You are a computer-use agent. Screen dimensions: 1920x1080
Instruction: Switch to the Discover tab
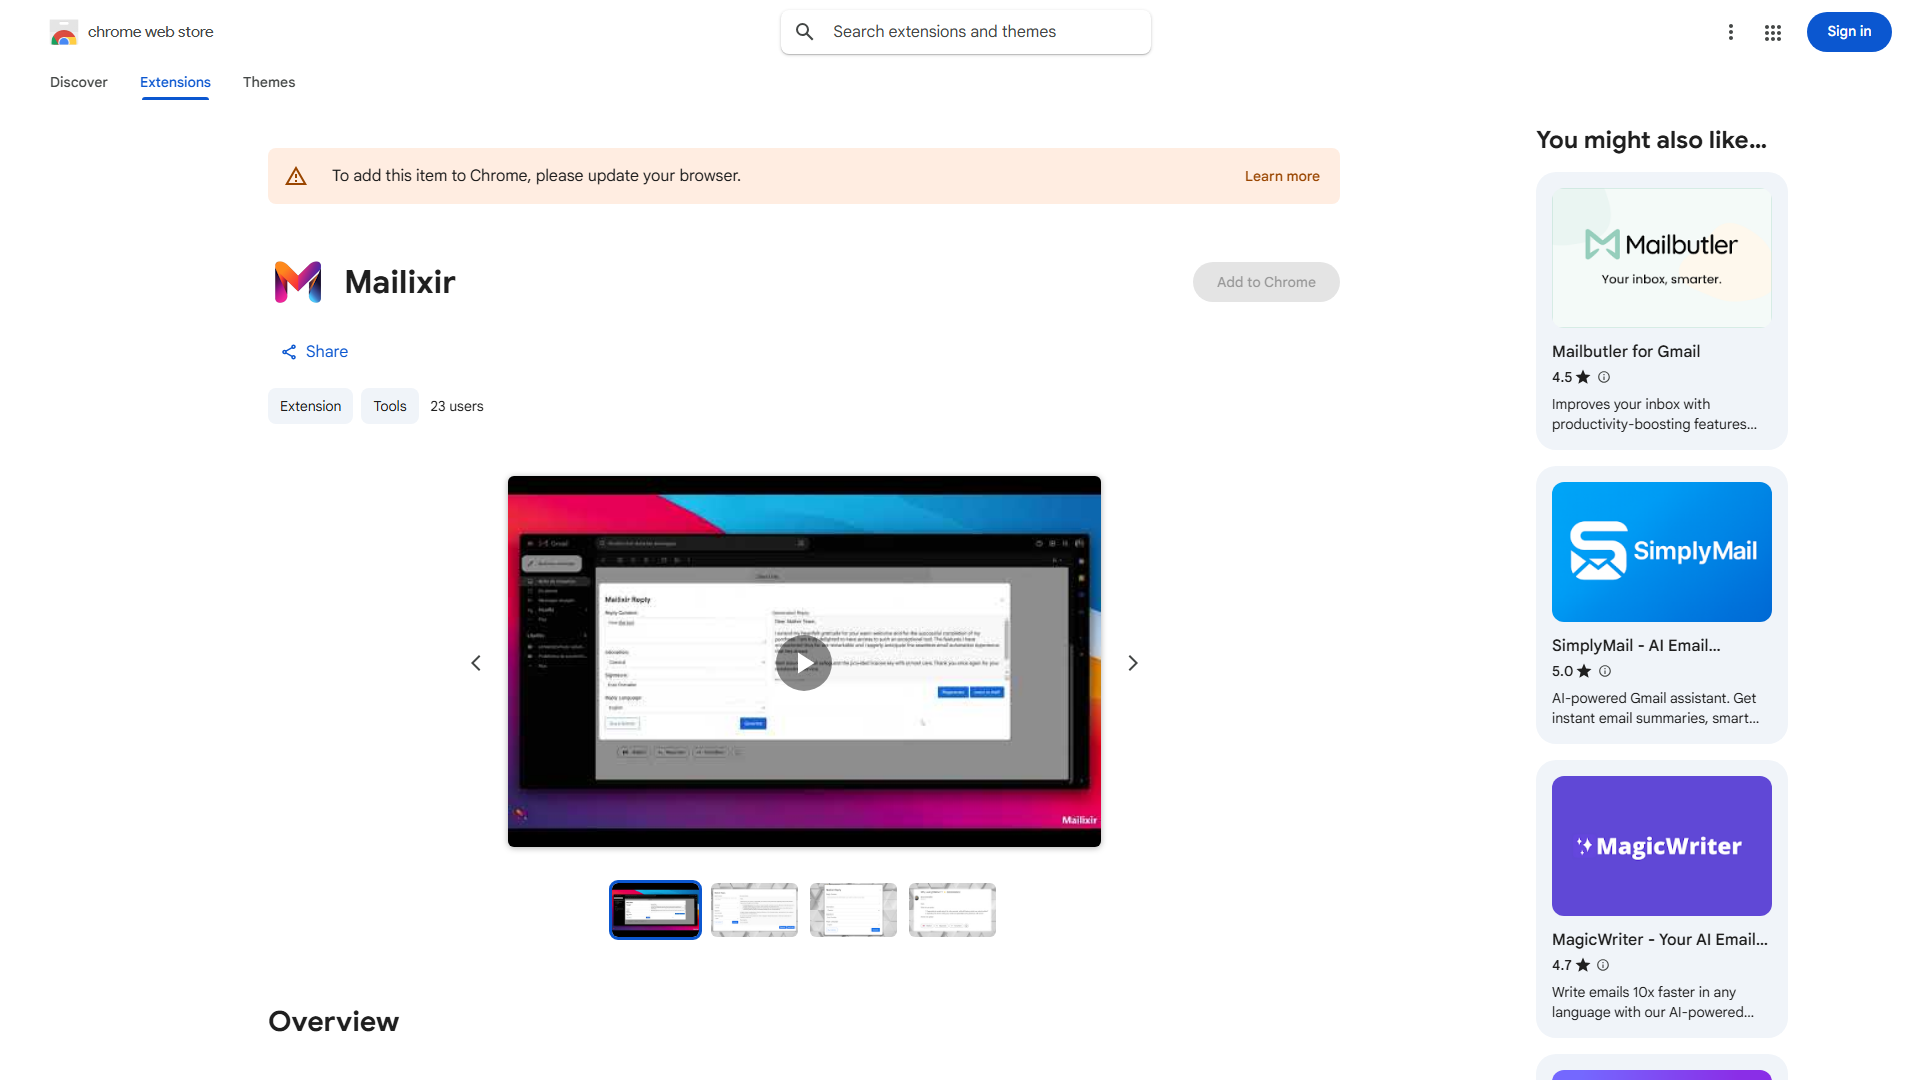[79, 82]
